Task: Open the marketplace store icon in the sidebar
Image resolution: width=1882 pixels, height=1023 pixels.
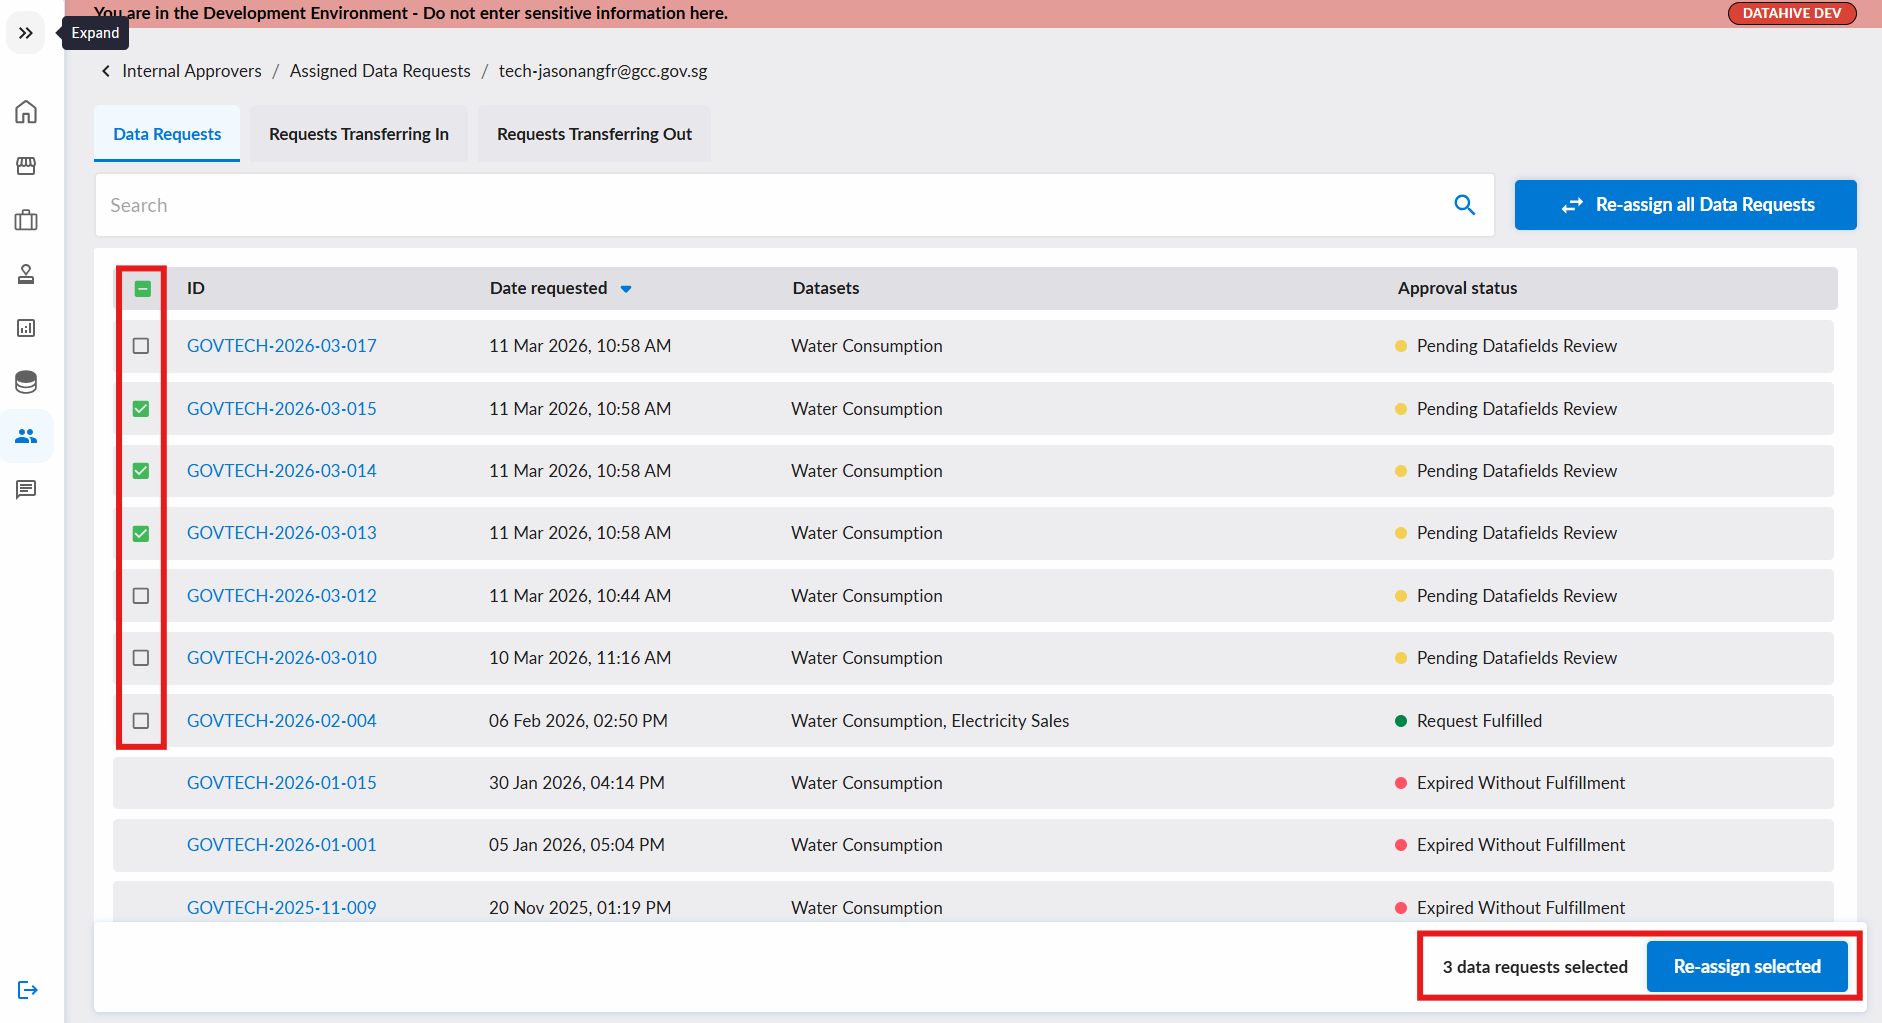Action: [x=26, y=166]
